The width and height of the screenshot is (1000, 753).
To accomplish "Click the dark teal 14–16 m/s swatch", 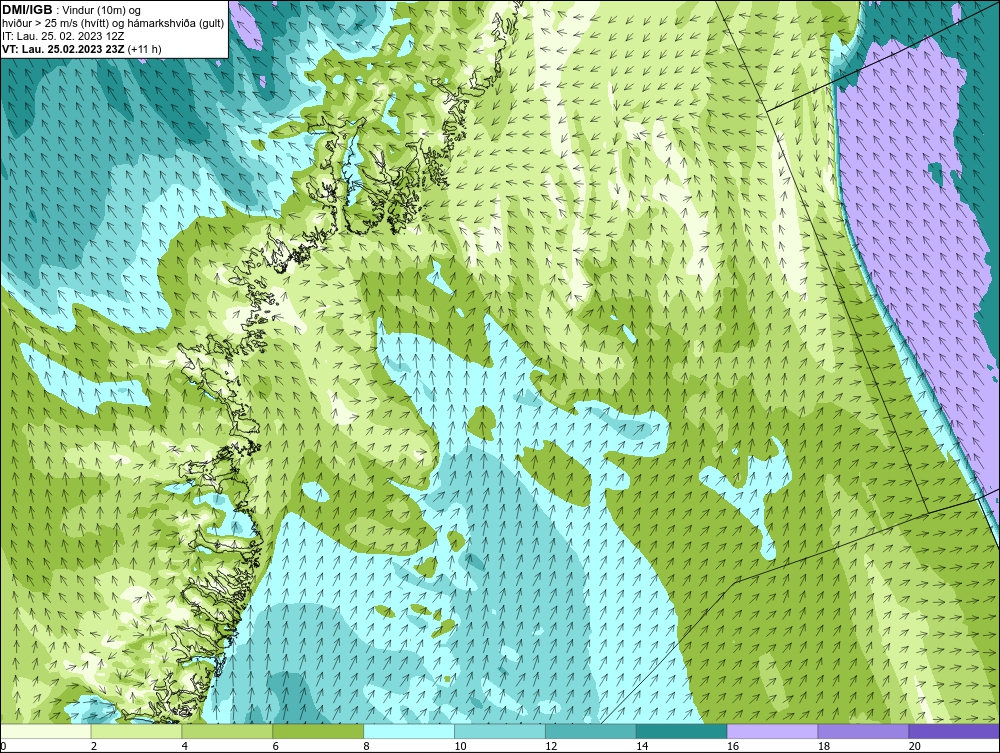I will coord(682,731).
